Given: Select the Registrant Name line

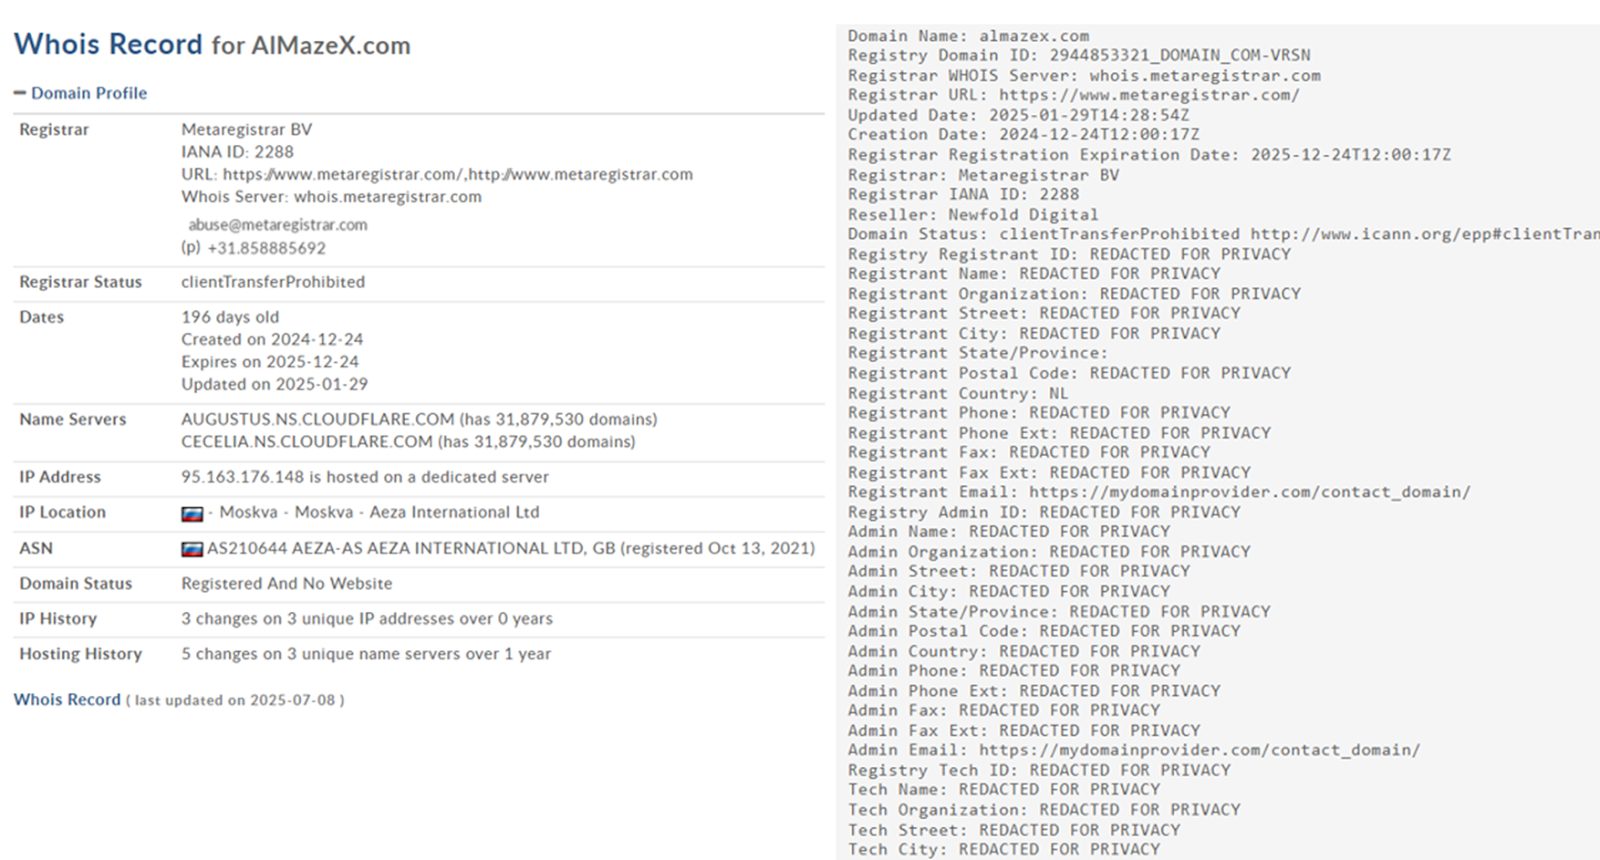Looking at the screenshot, I should [1034, 273].
